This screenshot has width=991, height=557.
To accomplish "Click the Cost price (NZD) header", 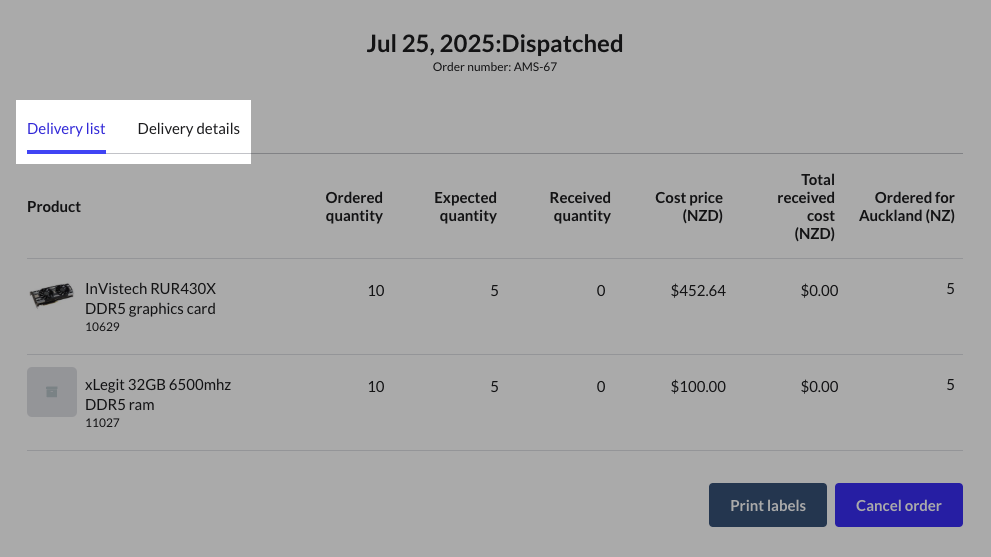I will 689,206.
